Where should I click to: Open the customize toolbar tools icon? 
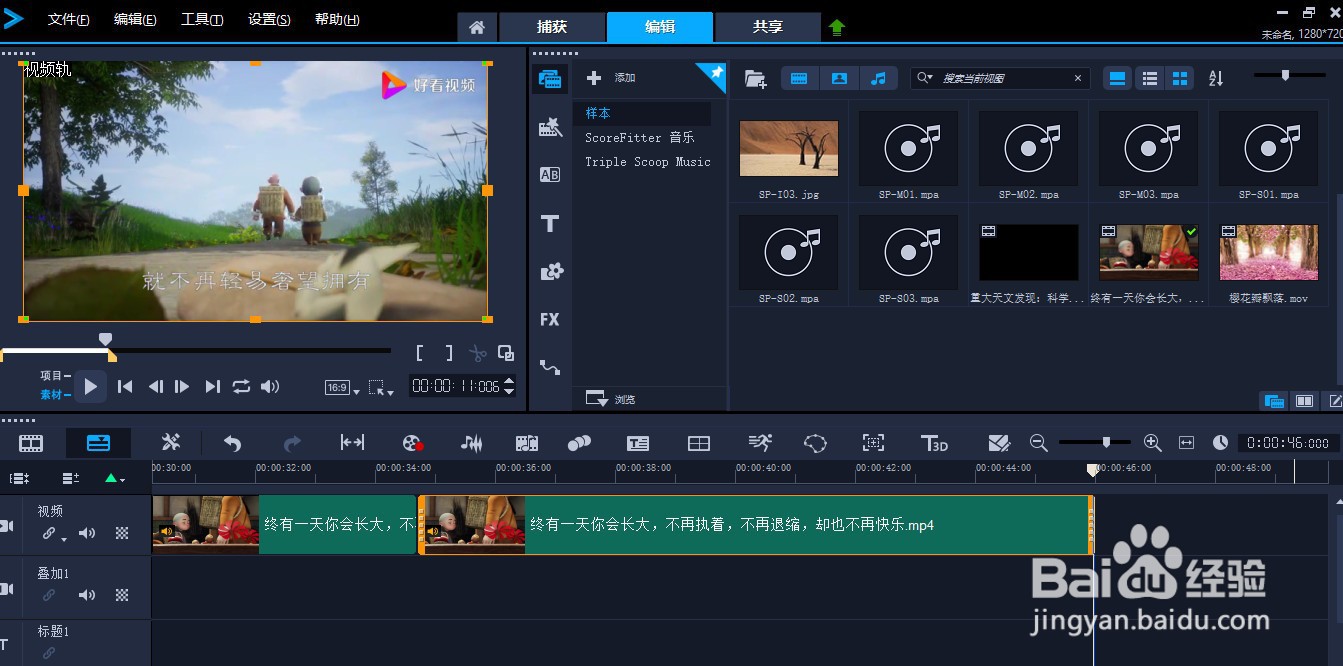[171, 442]
